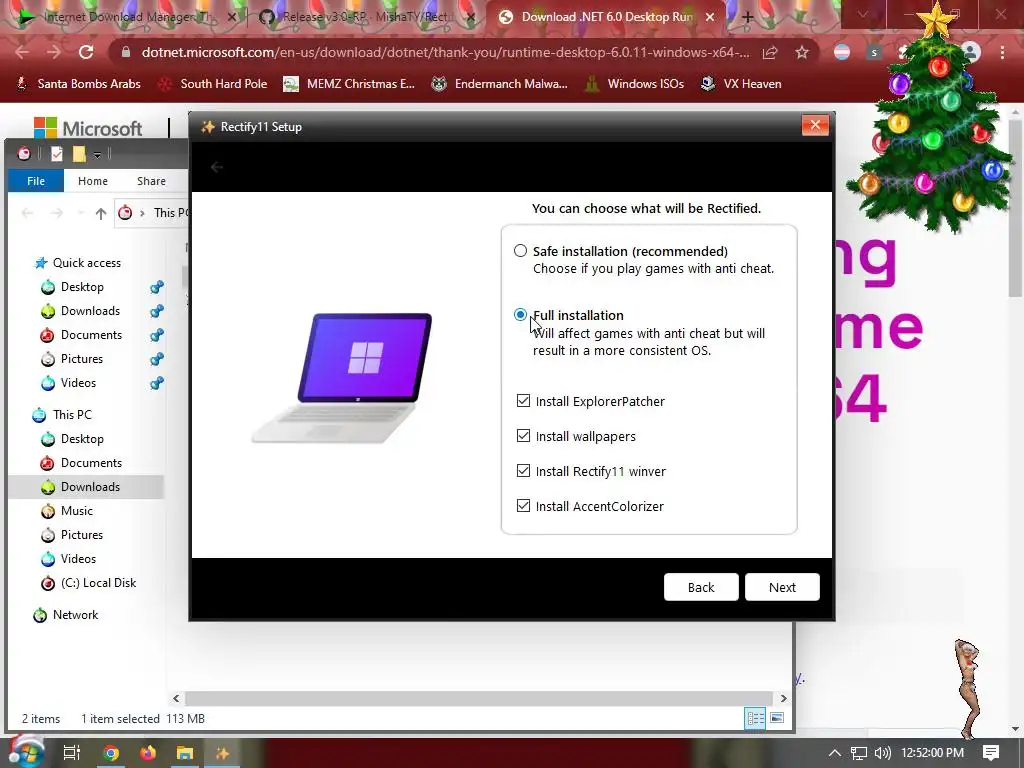Open VX Heaven bookmark
Screen dimensions: 1024x768
point(741,84)
